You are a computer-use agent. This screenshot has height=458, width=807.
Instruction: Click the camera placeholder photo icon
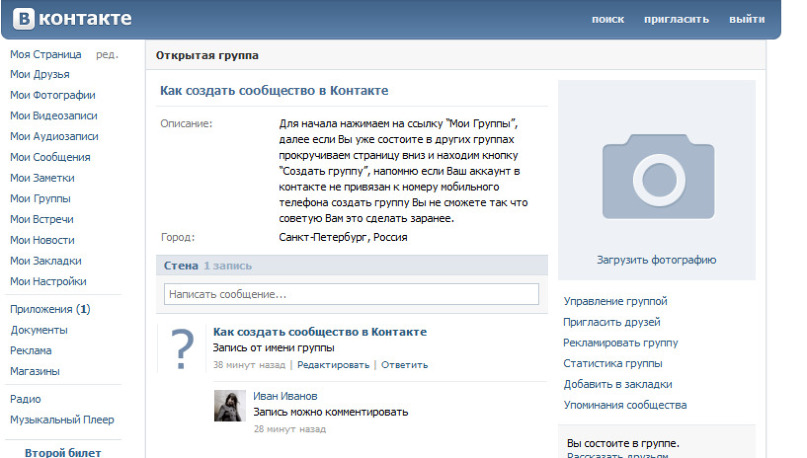coord(658,177)
